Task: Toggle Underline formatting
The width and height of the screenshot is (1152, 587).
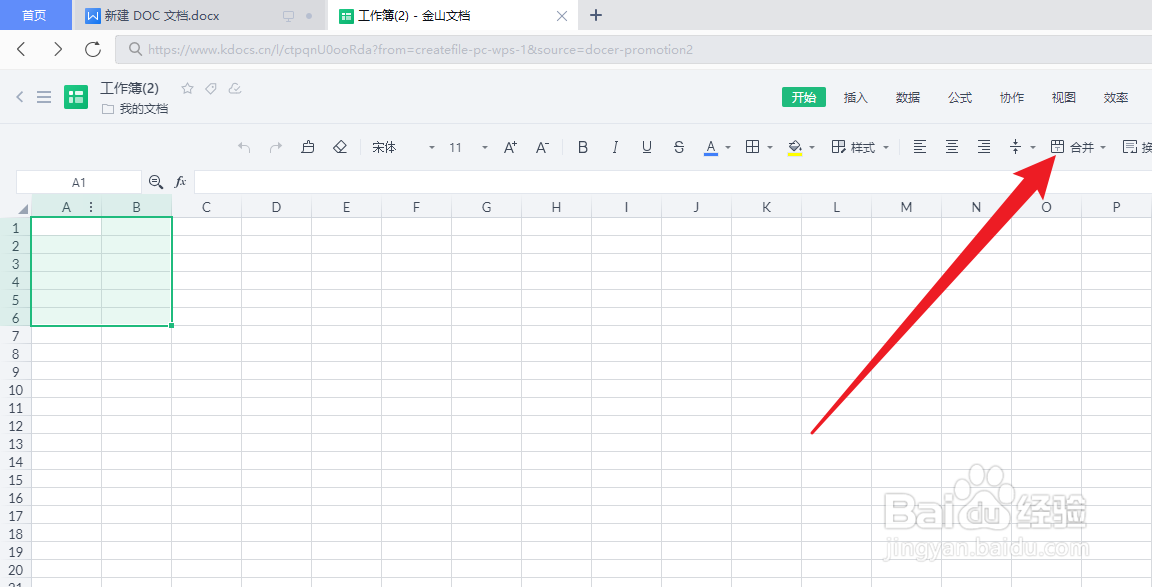Action: coord(647,148)
